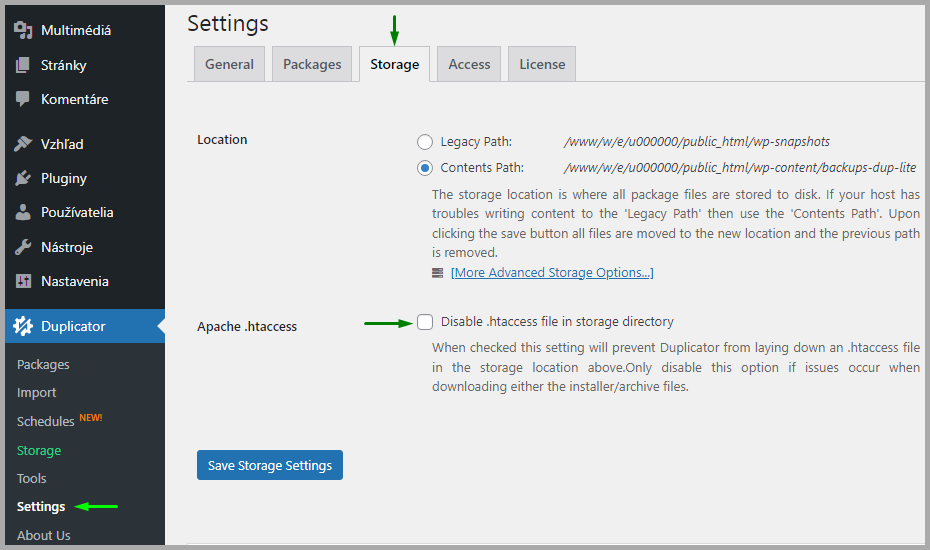Click the Multimédiá media icon
Image resolution: width=930 pixels, height=550 pixels.
(23, 30)
